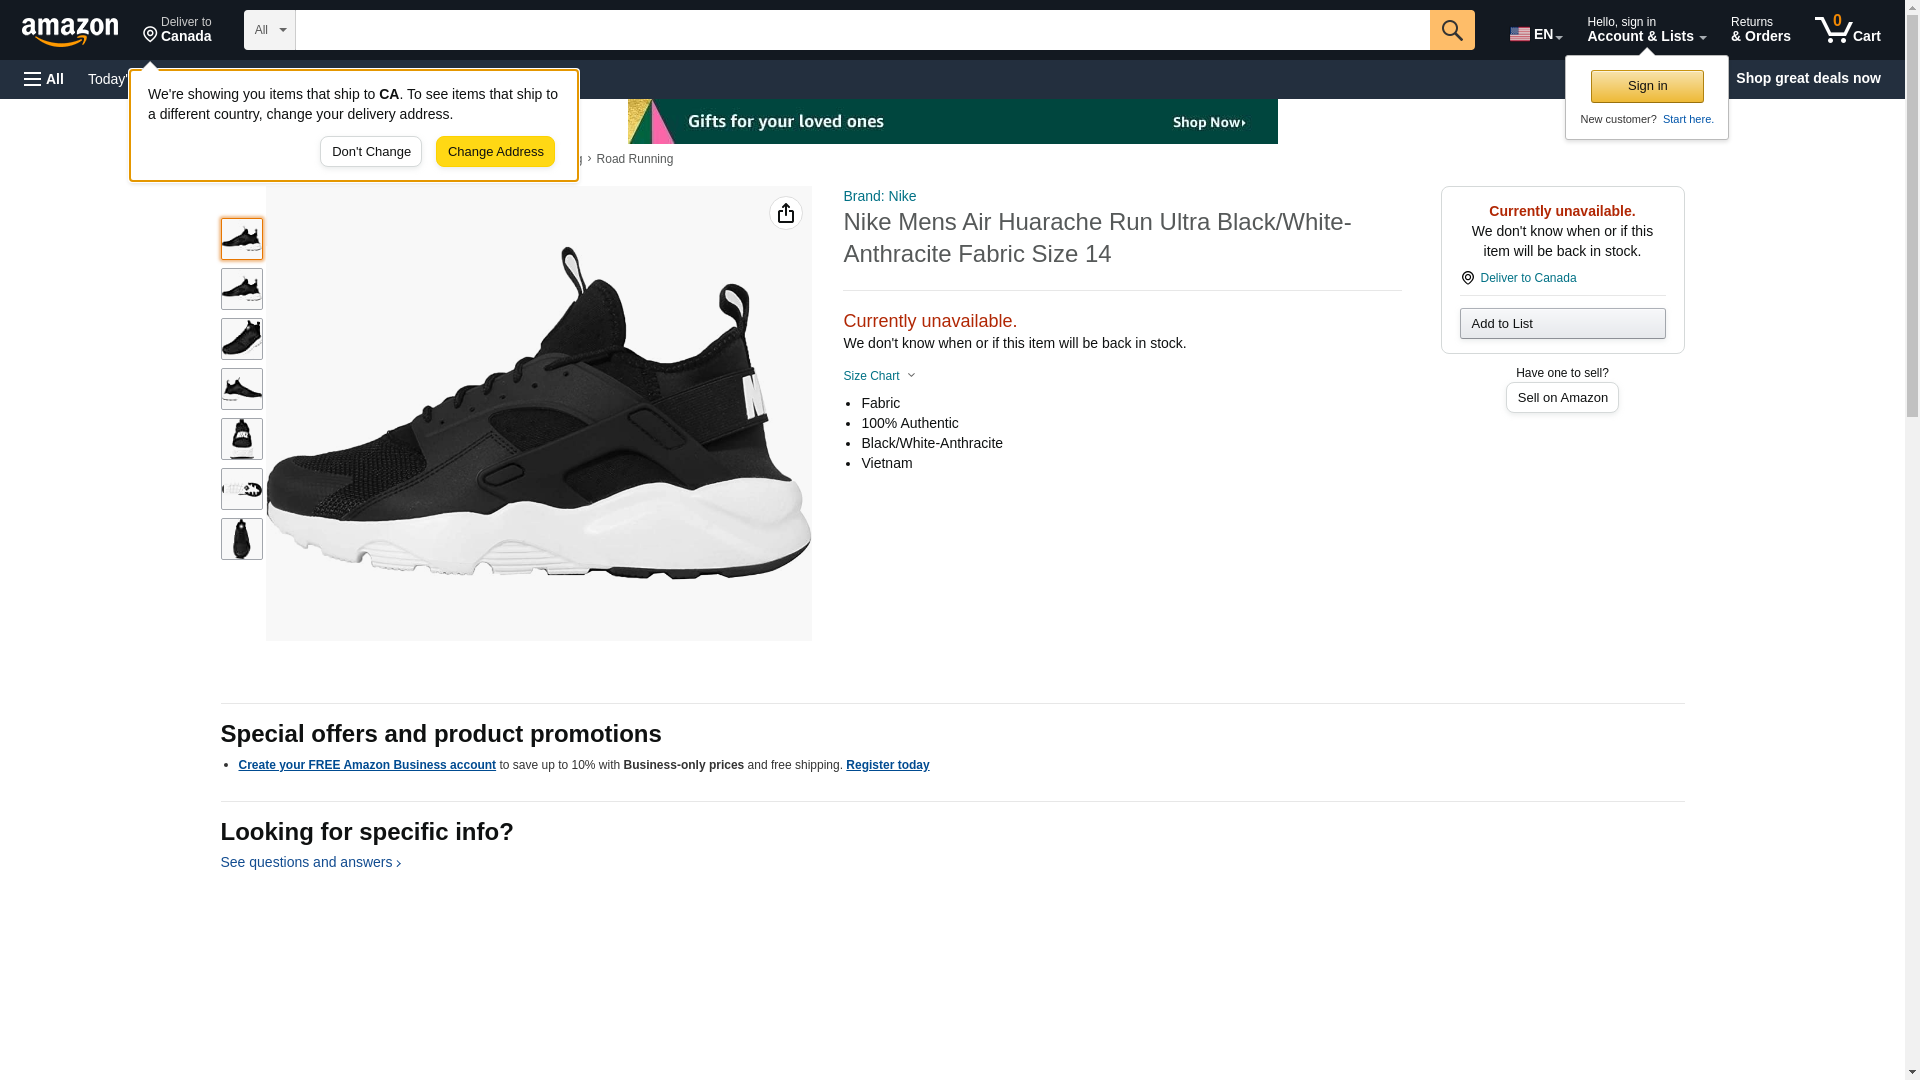Select the first shoe thumbnail
This screenshot has width=1920, height=1080.
pyautogui.click(x=241, y=239)
